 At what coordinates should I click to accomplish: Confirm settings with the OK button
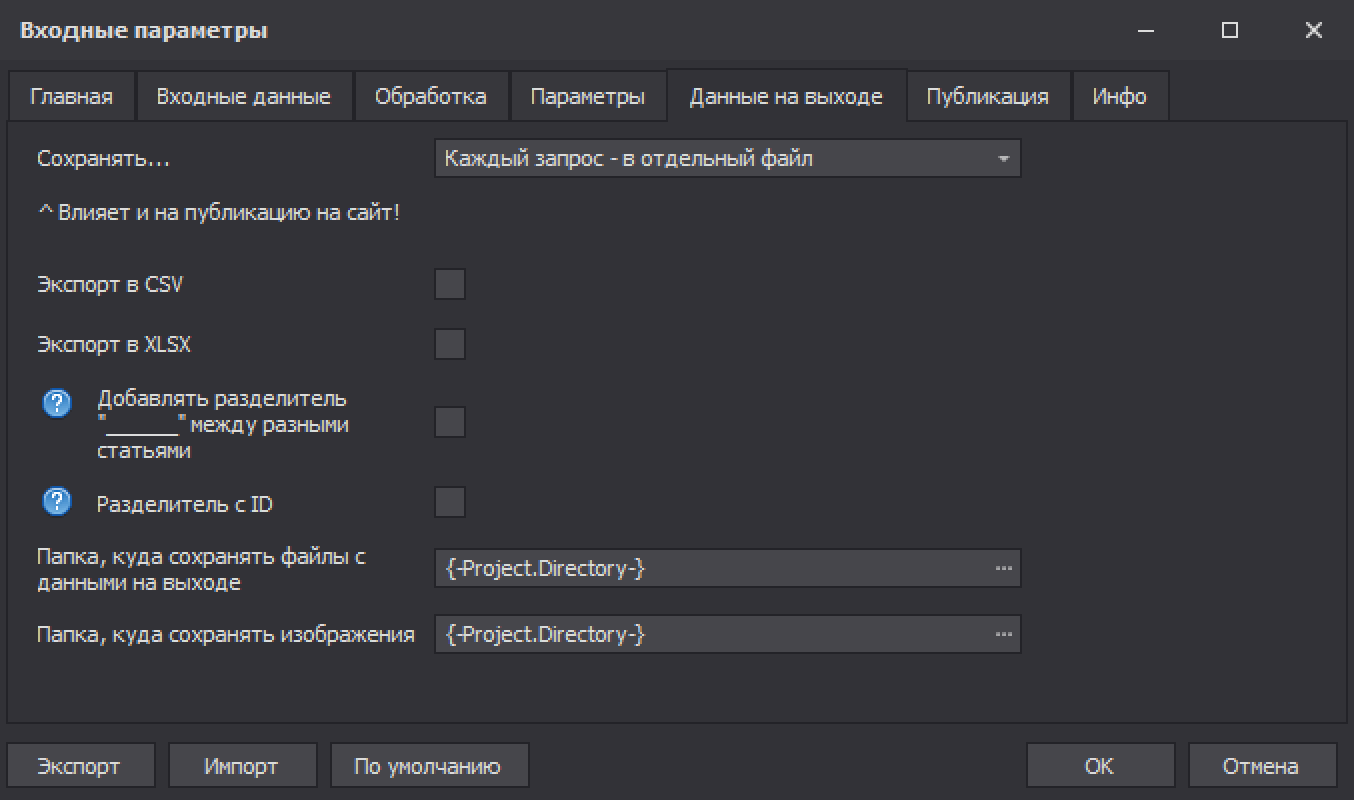tap(1099, 766)
